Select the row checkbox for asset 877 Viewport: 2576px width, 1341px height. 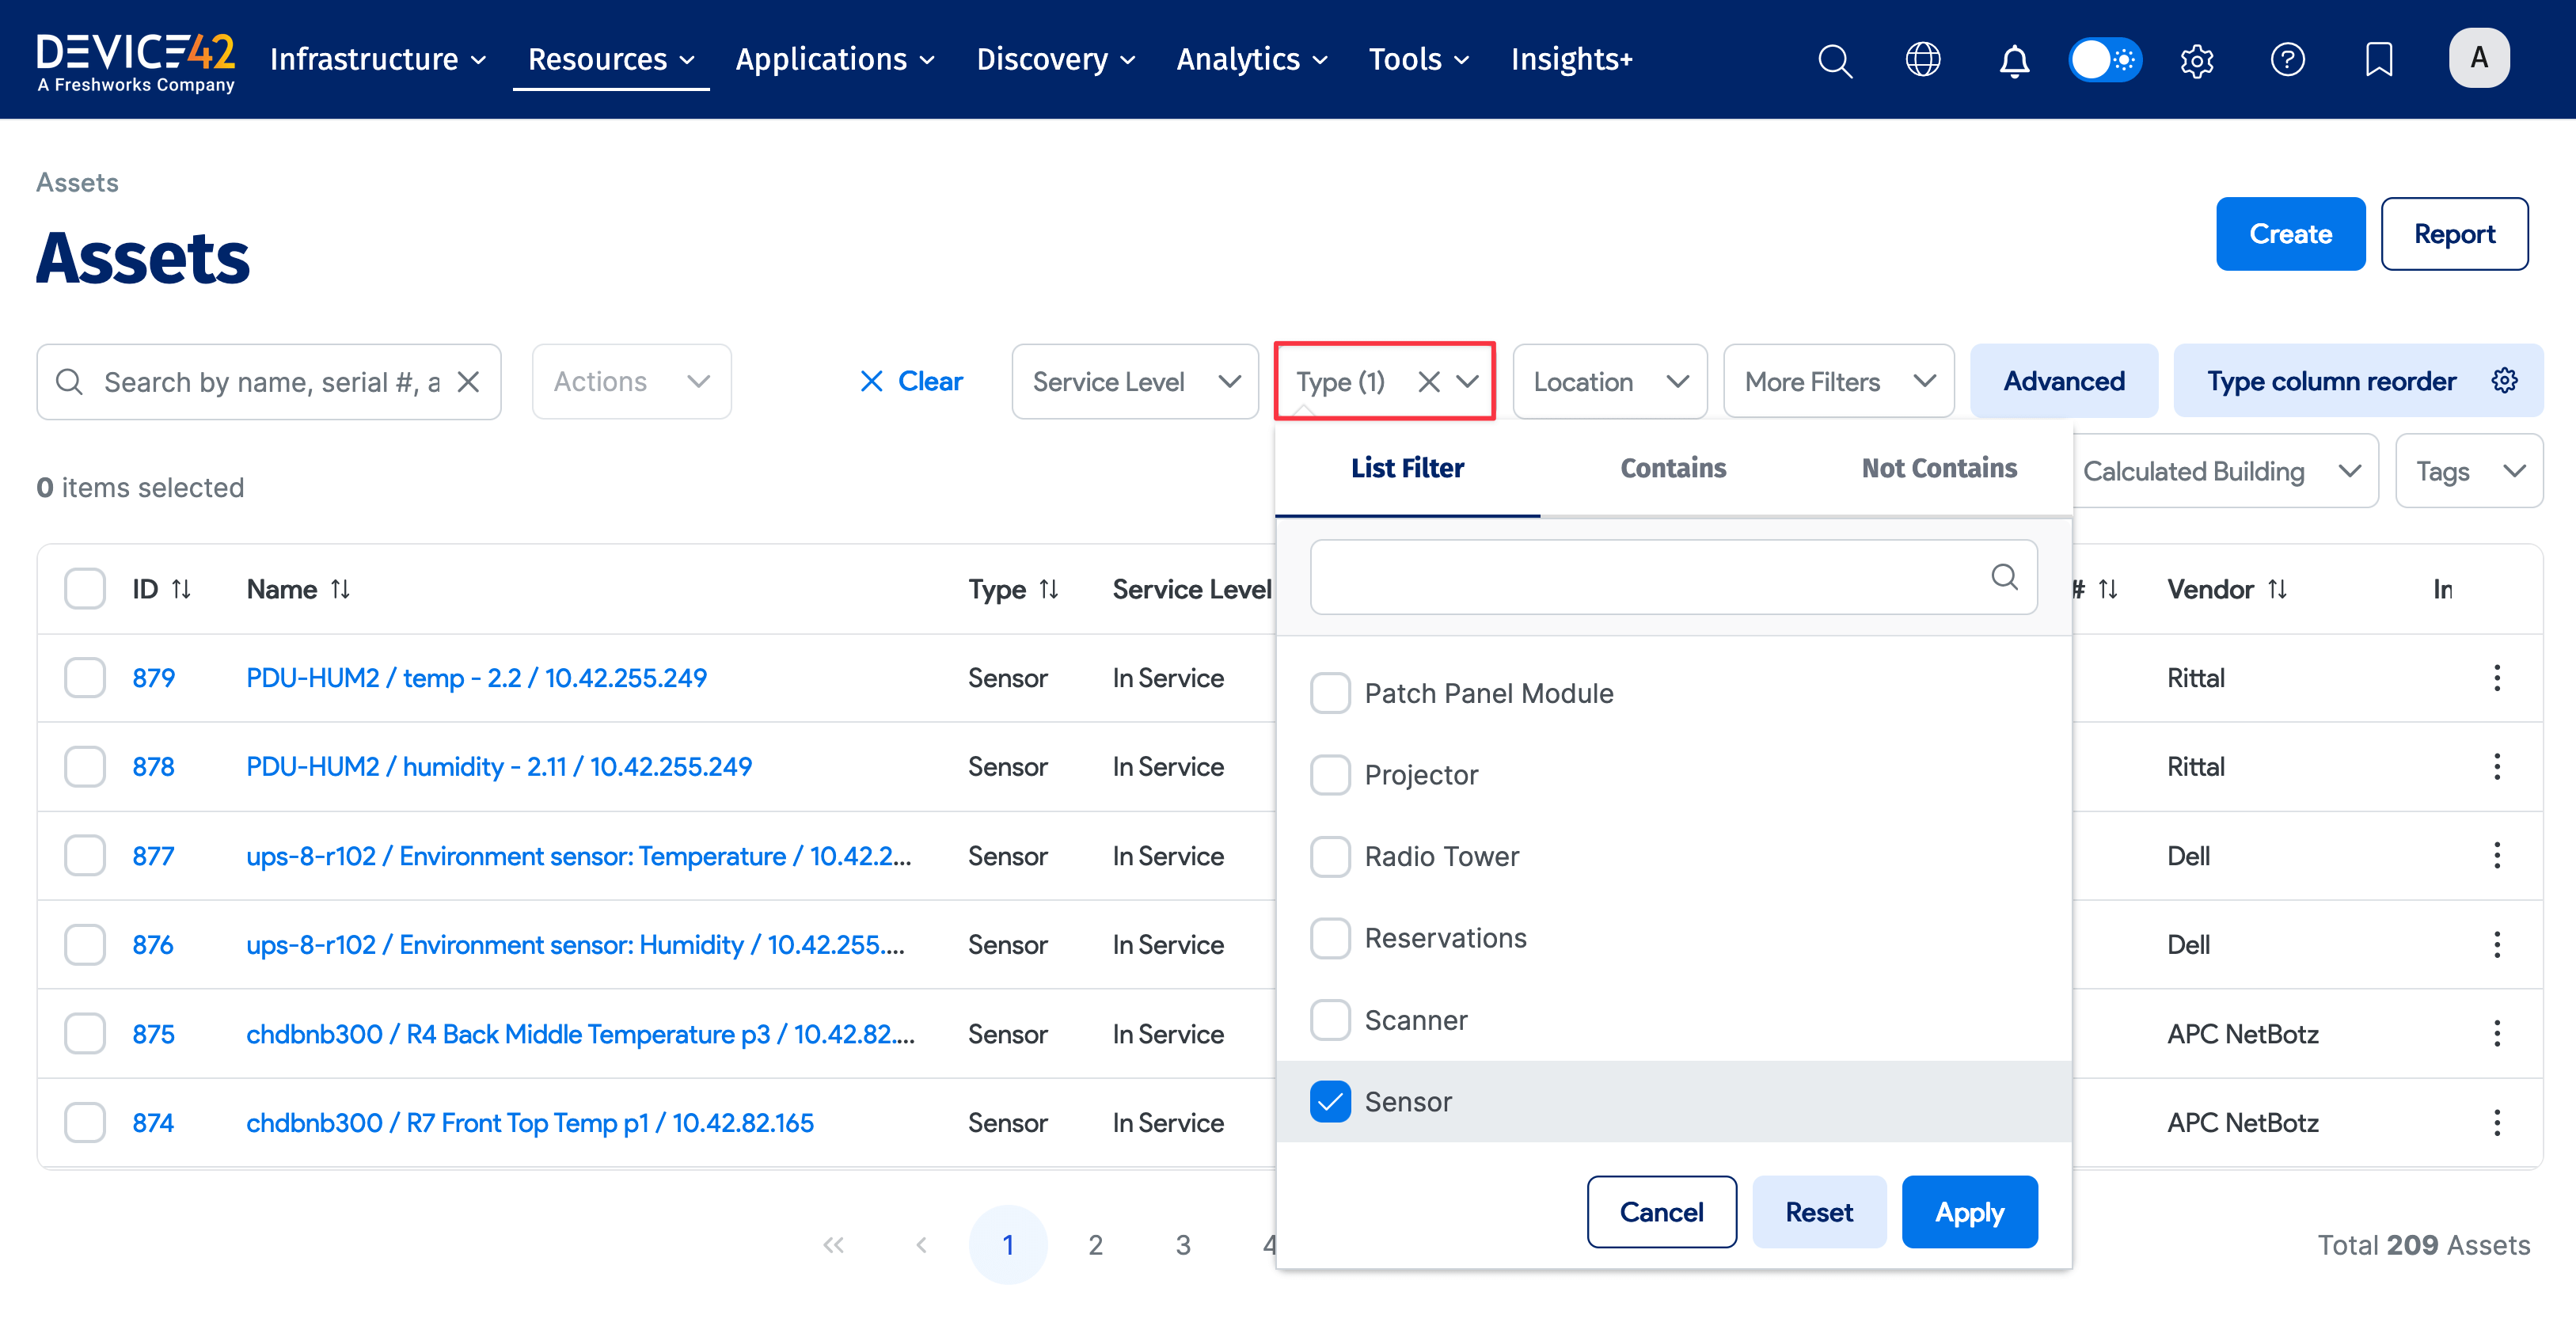tap(85, 856)
